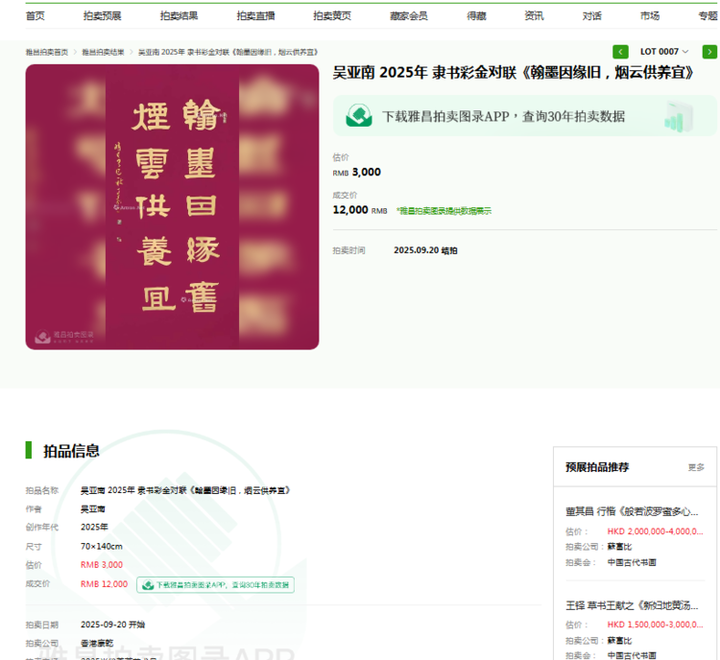The image size is (720, 660).
Task: Click the small green download APP button beside 成交价
Action: 215,585
